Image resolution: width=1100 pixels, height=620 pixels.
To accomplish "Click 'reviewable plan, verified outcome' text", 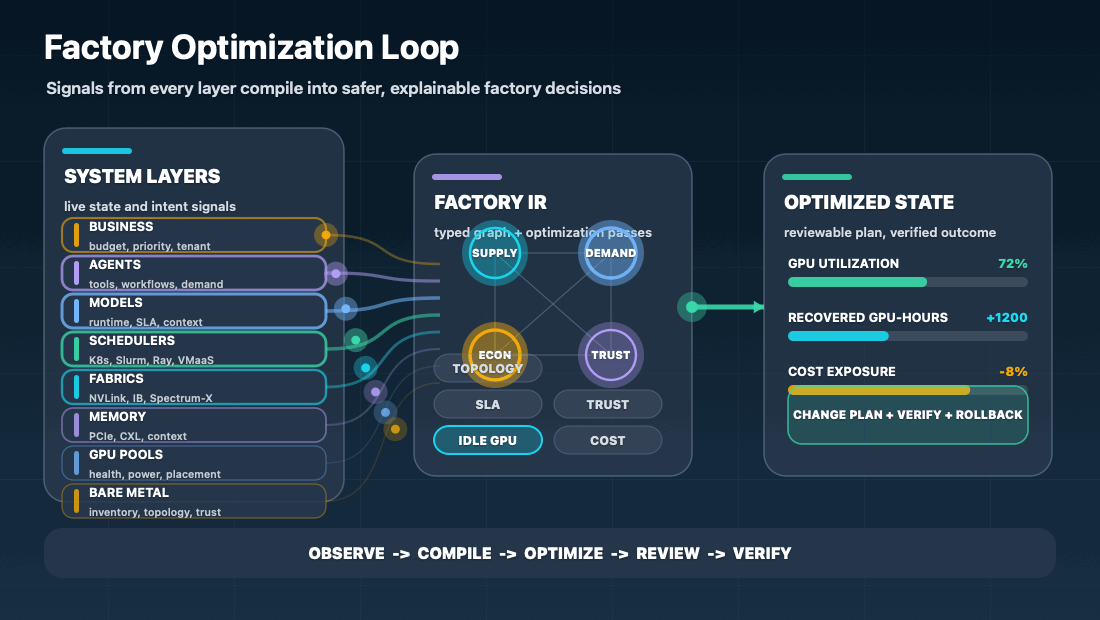I will pos(890,232).
